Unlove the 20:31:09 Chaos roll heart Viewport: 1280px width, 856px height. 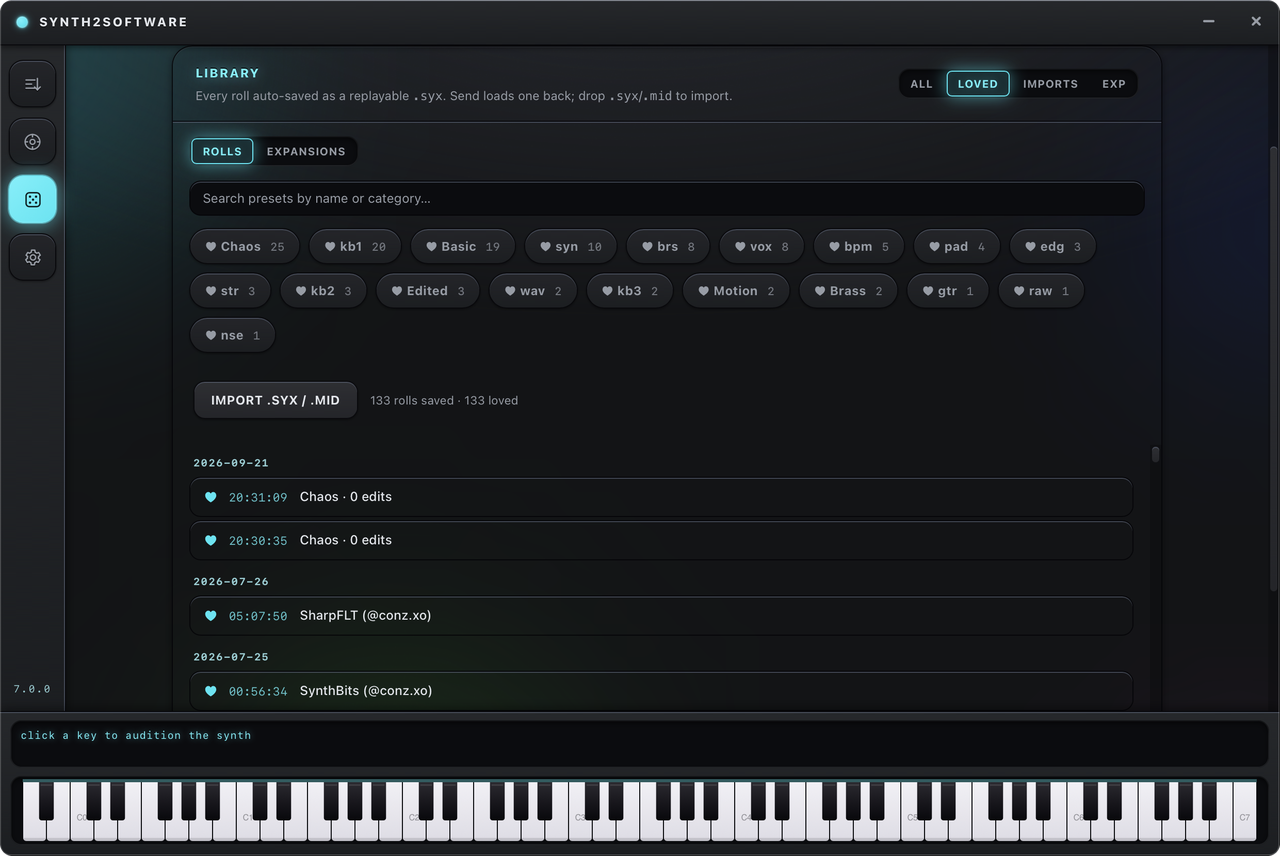click(x=211, y=497)
